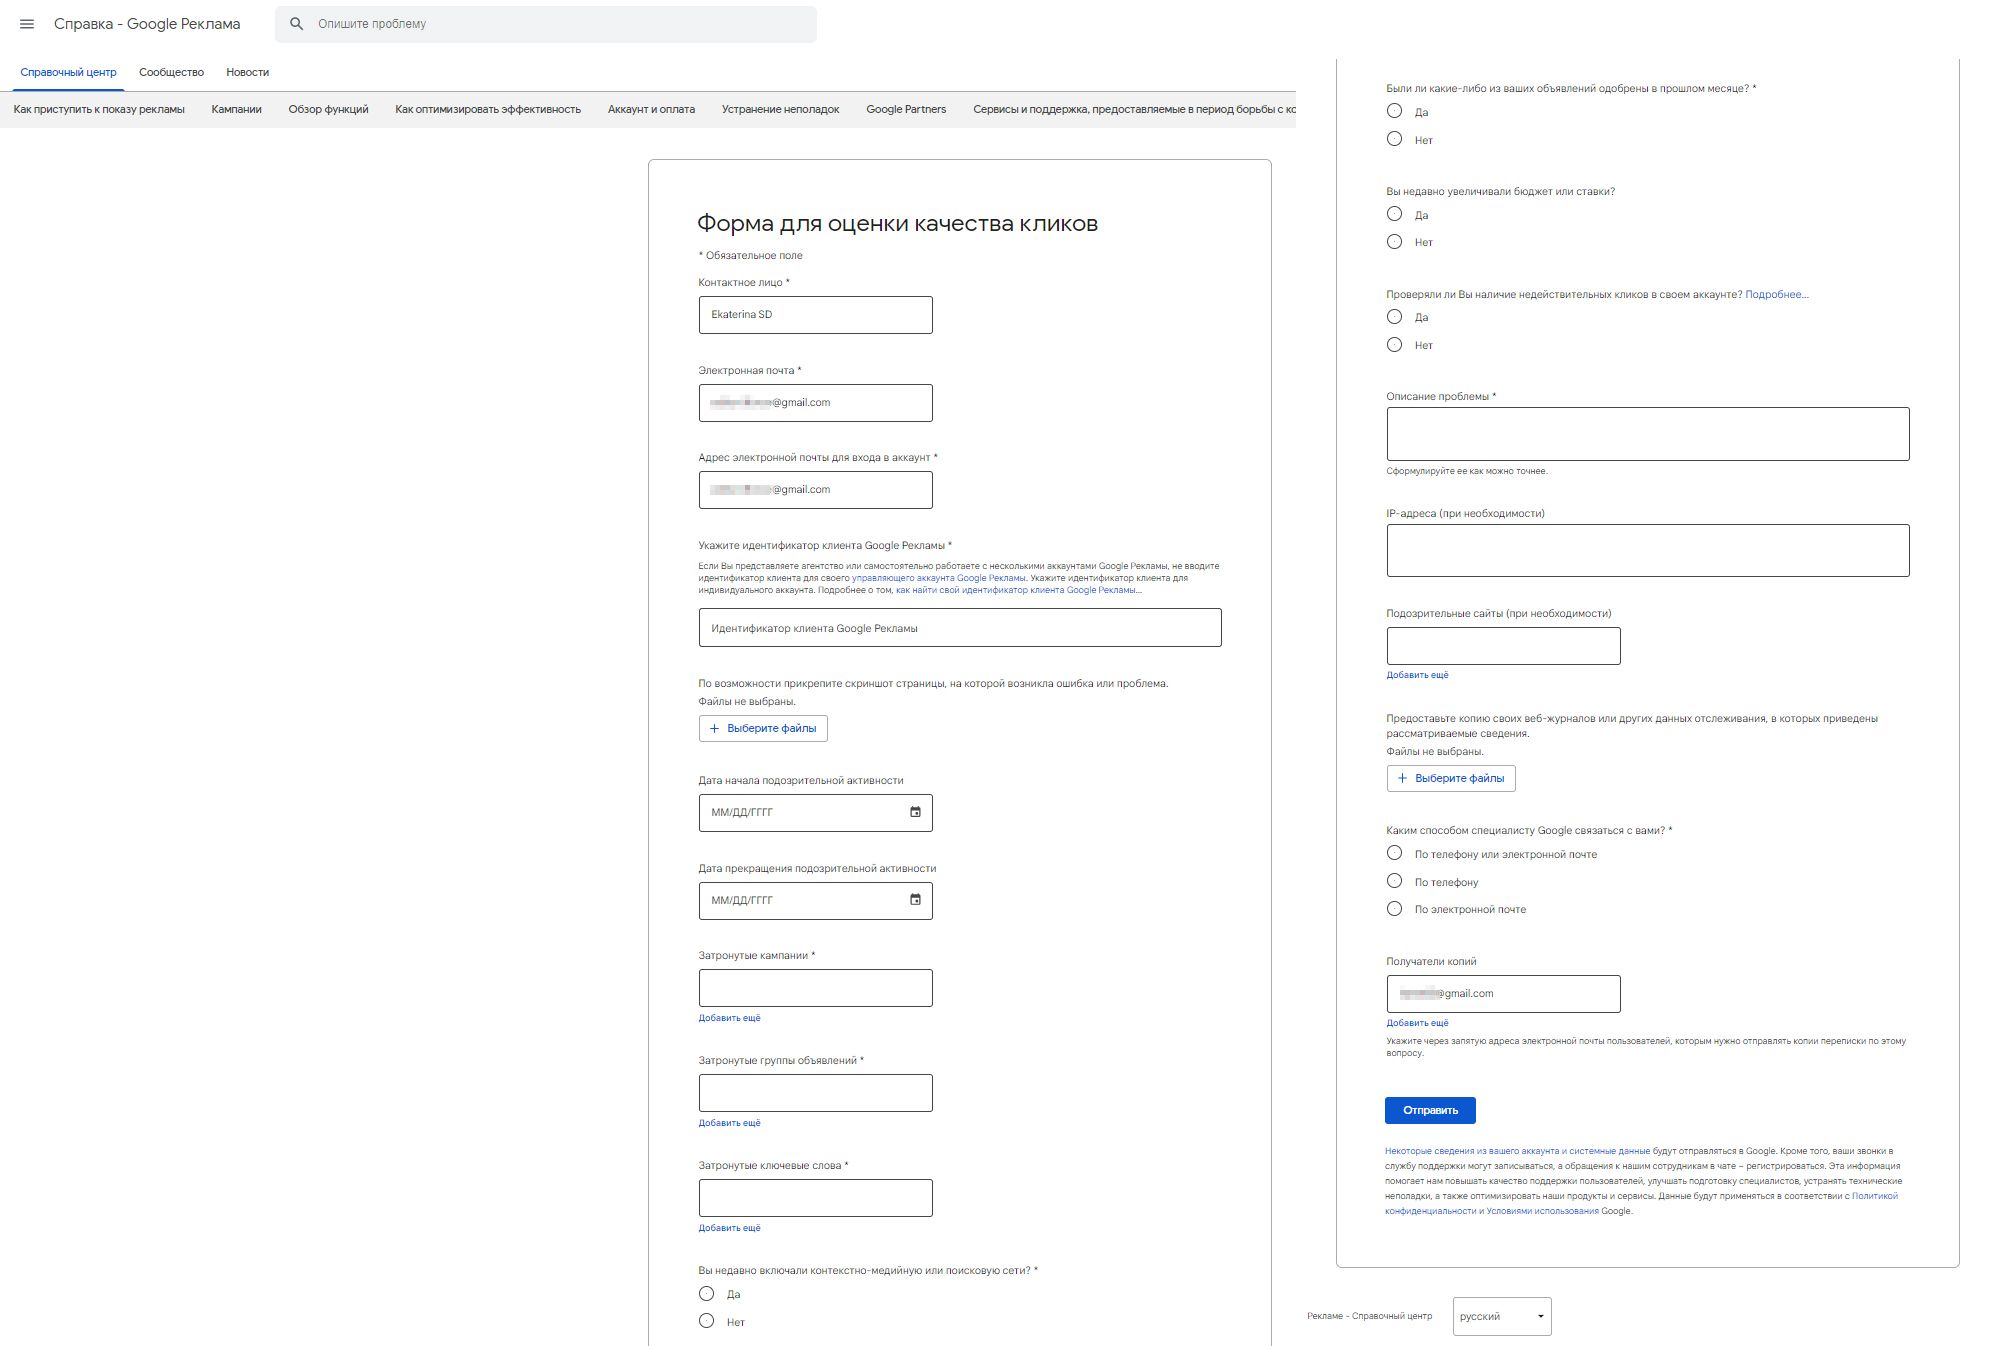
Task: Click Выберите файлы button for web logs
Action: (1451, 778)
